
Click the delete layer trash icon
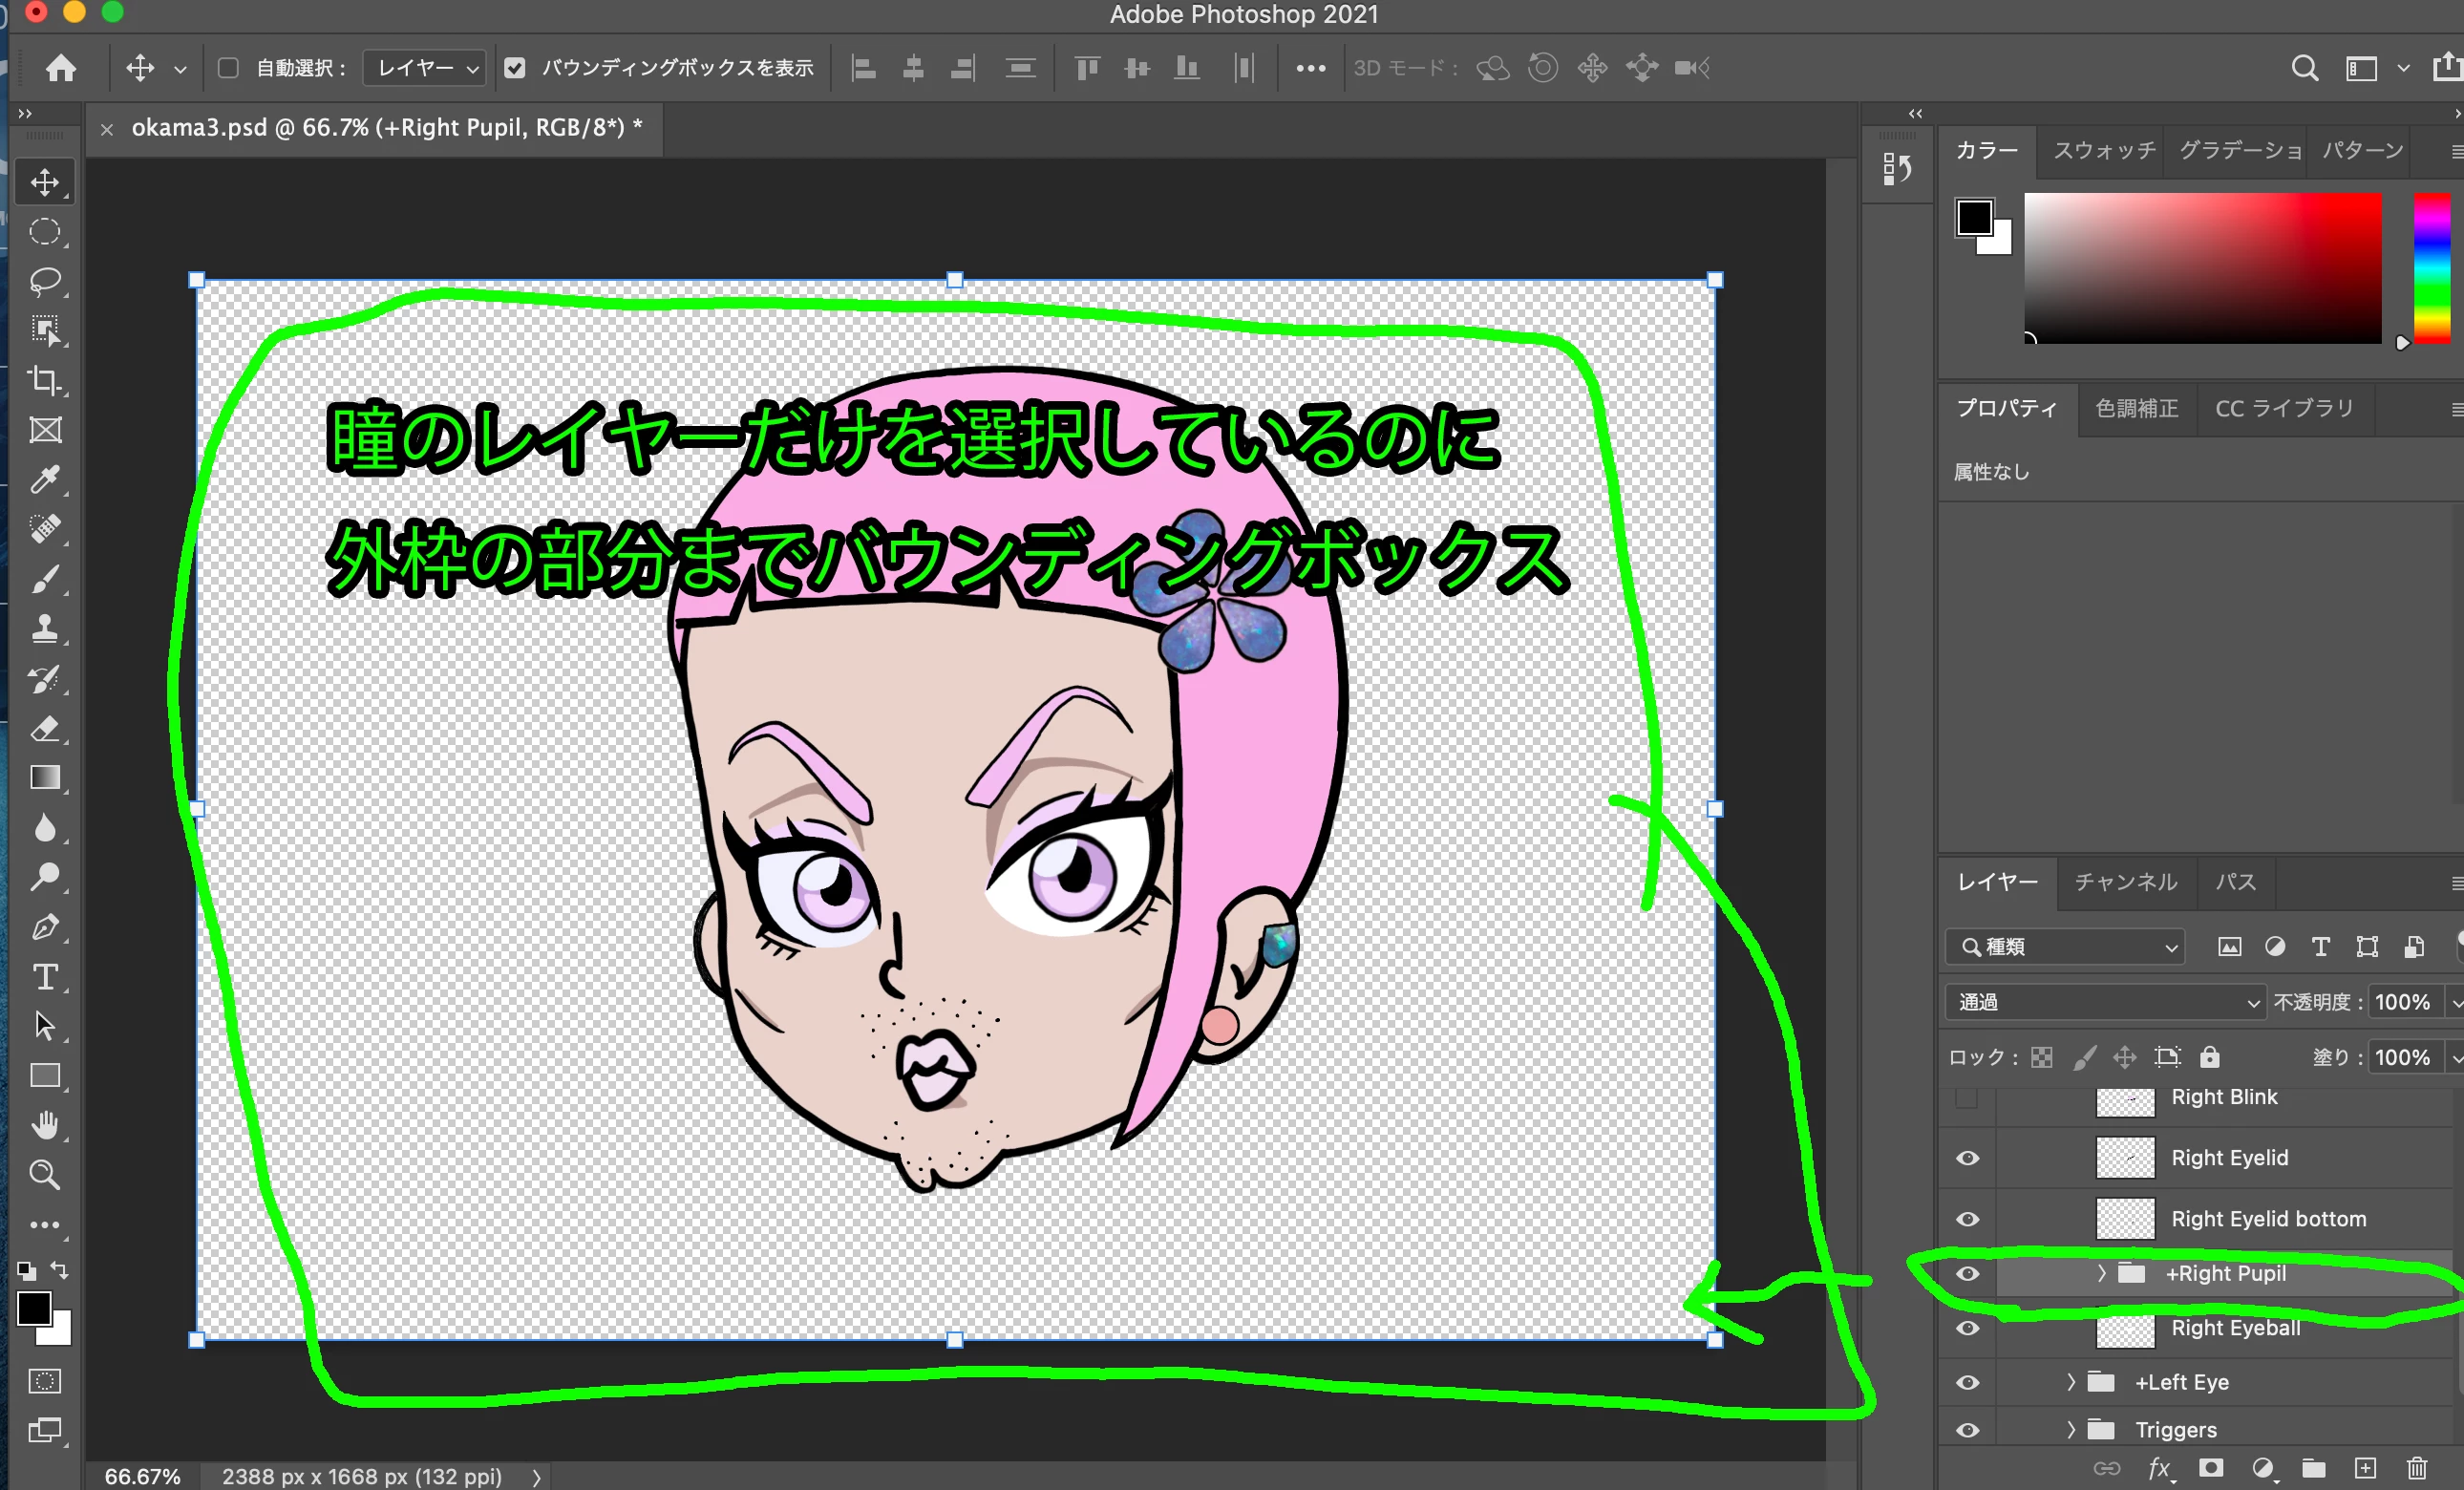click(2417, 1467)
